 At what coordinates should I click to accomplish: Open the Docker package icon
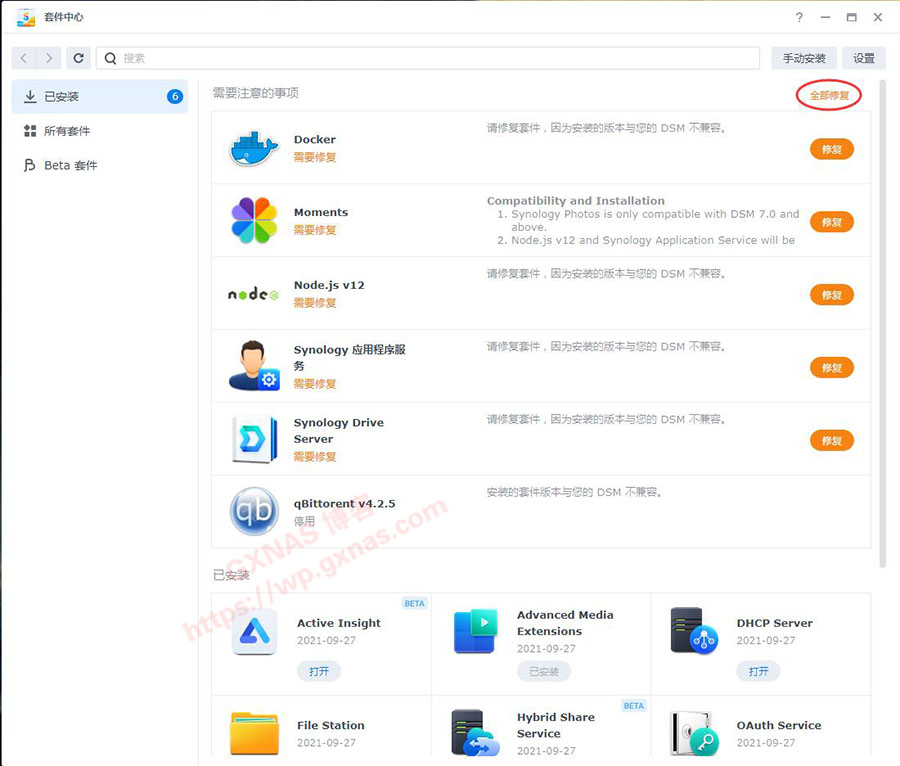point(252,148)
